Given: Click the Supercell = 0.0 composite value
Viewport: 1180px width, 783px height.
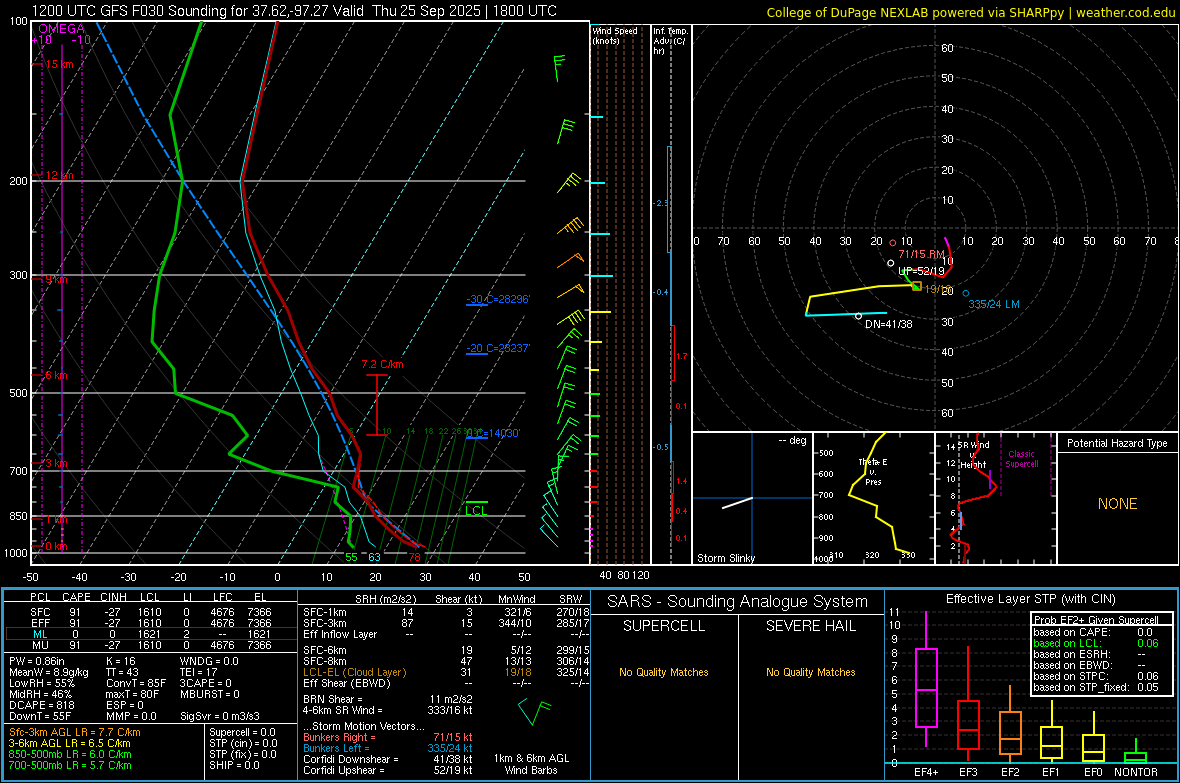Looking at the screenshot, I should 242,732.
